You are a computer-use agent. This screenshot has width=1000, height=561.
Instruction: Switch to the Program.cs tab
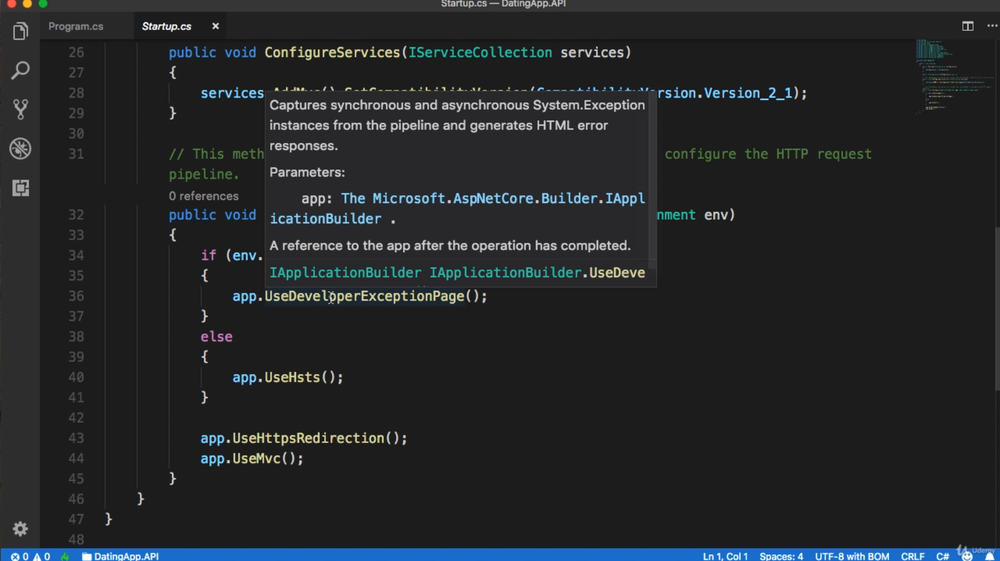(76, 26)
